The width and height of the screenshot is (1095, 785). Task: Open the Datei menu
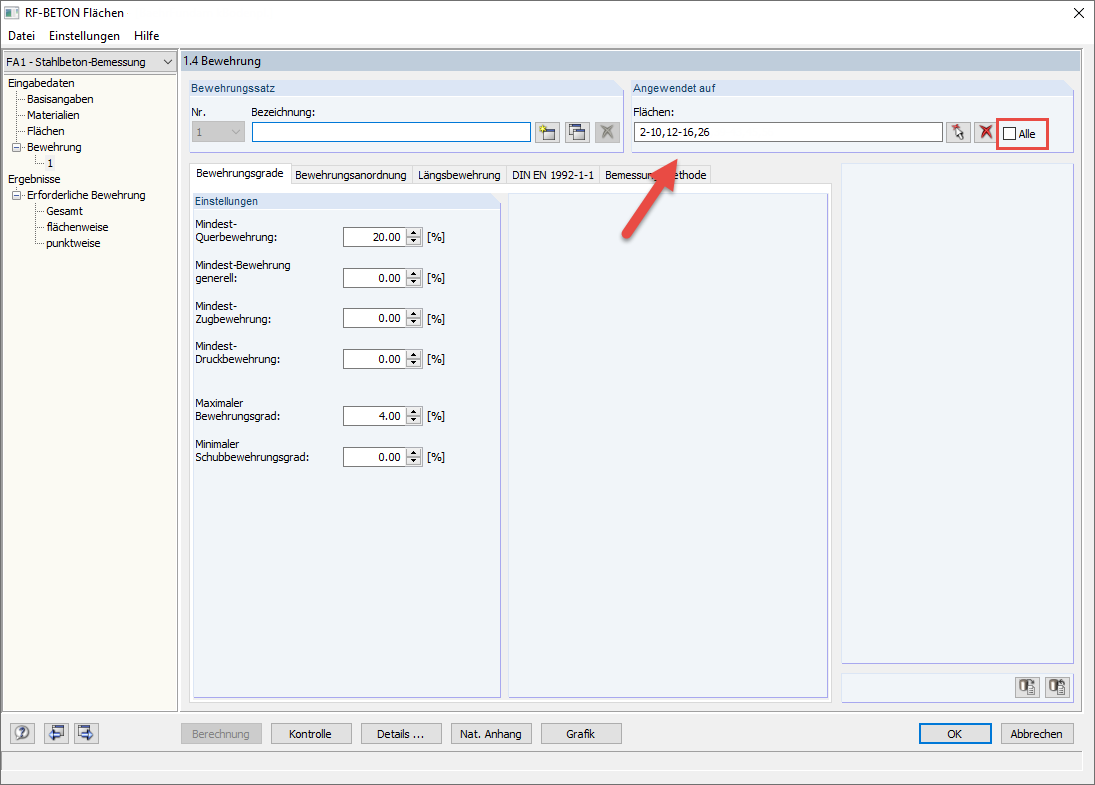point(22,36)
